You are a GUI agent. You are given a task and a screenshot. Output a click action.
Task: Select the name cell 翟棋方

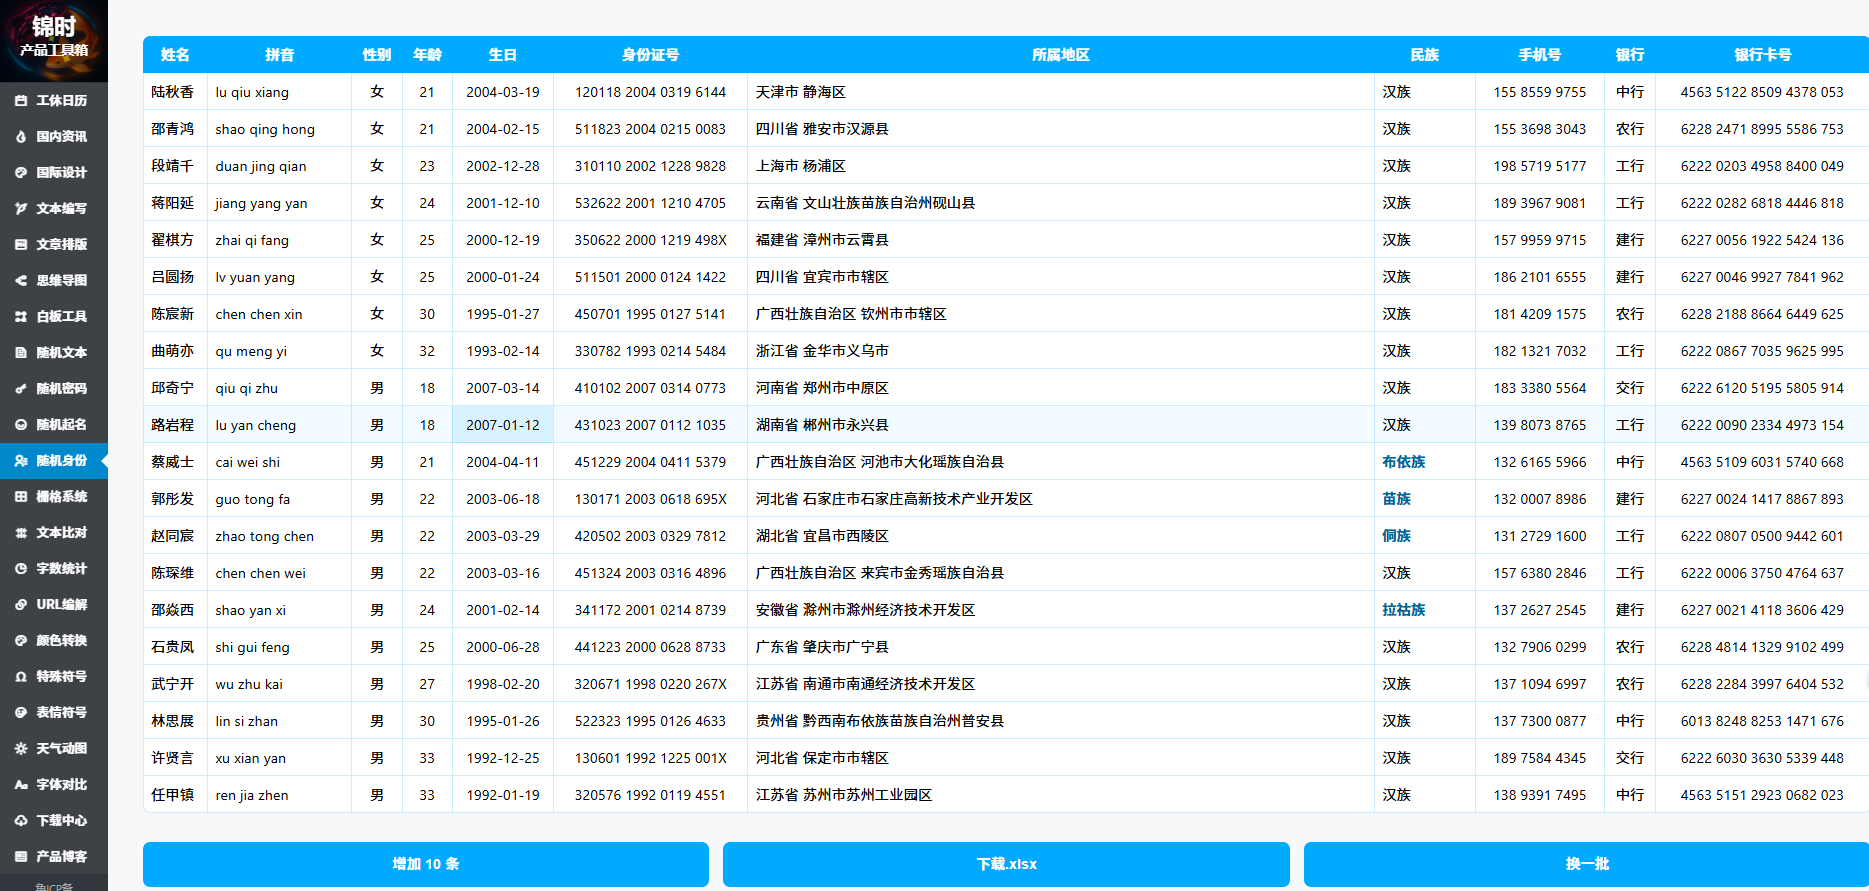(x=173, y=240)
